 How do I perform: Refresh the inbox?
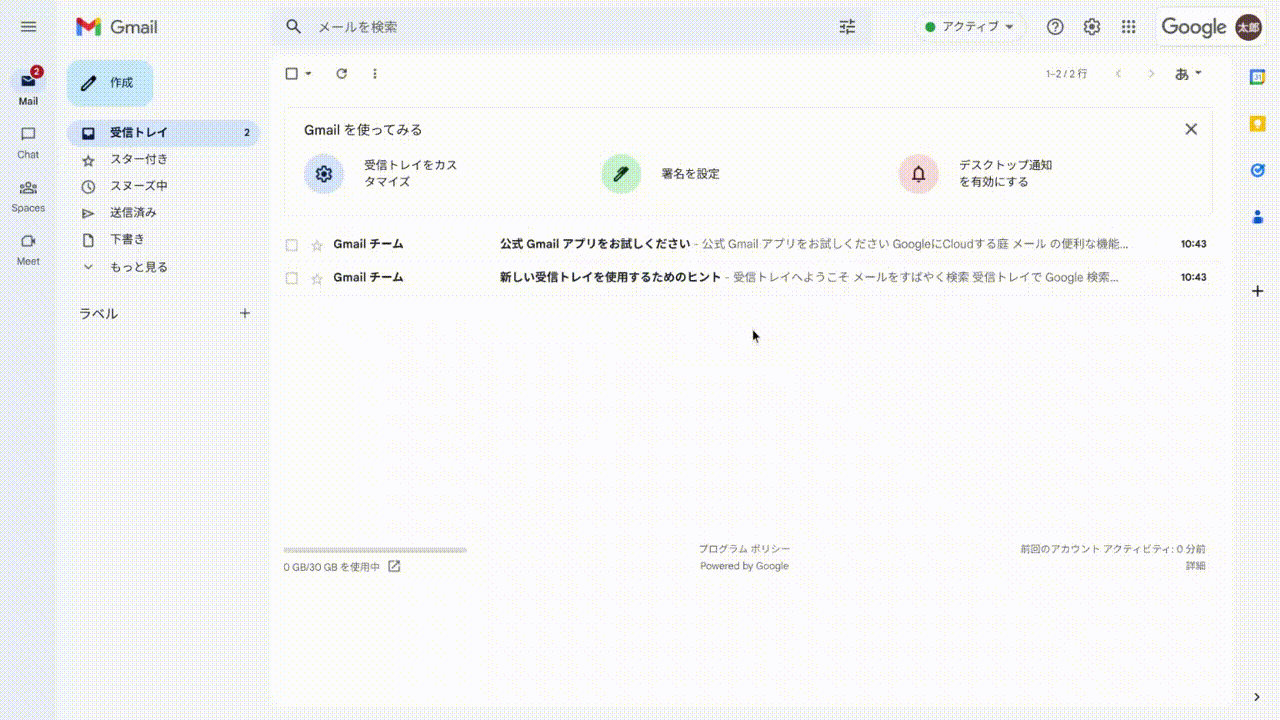pos(341,73)
